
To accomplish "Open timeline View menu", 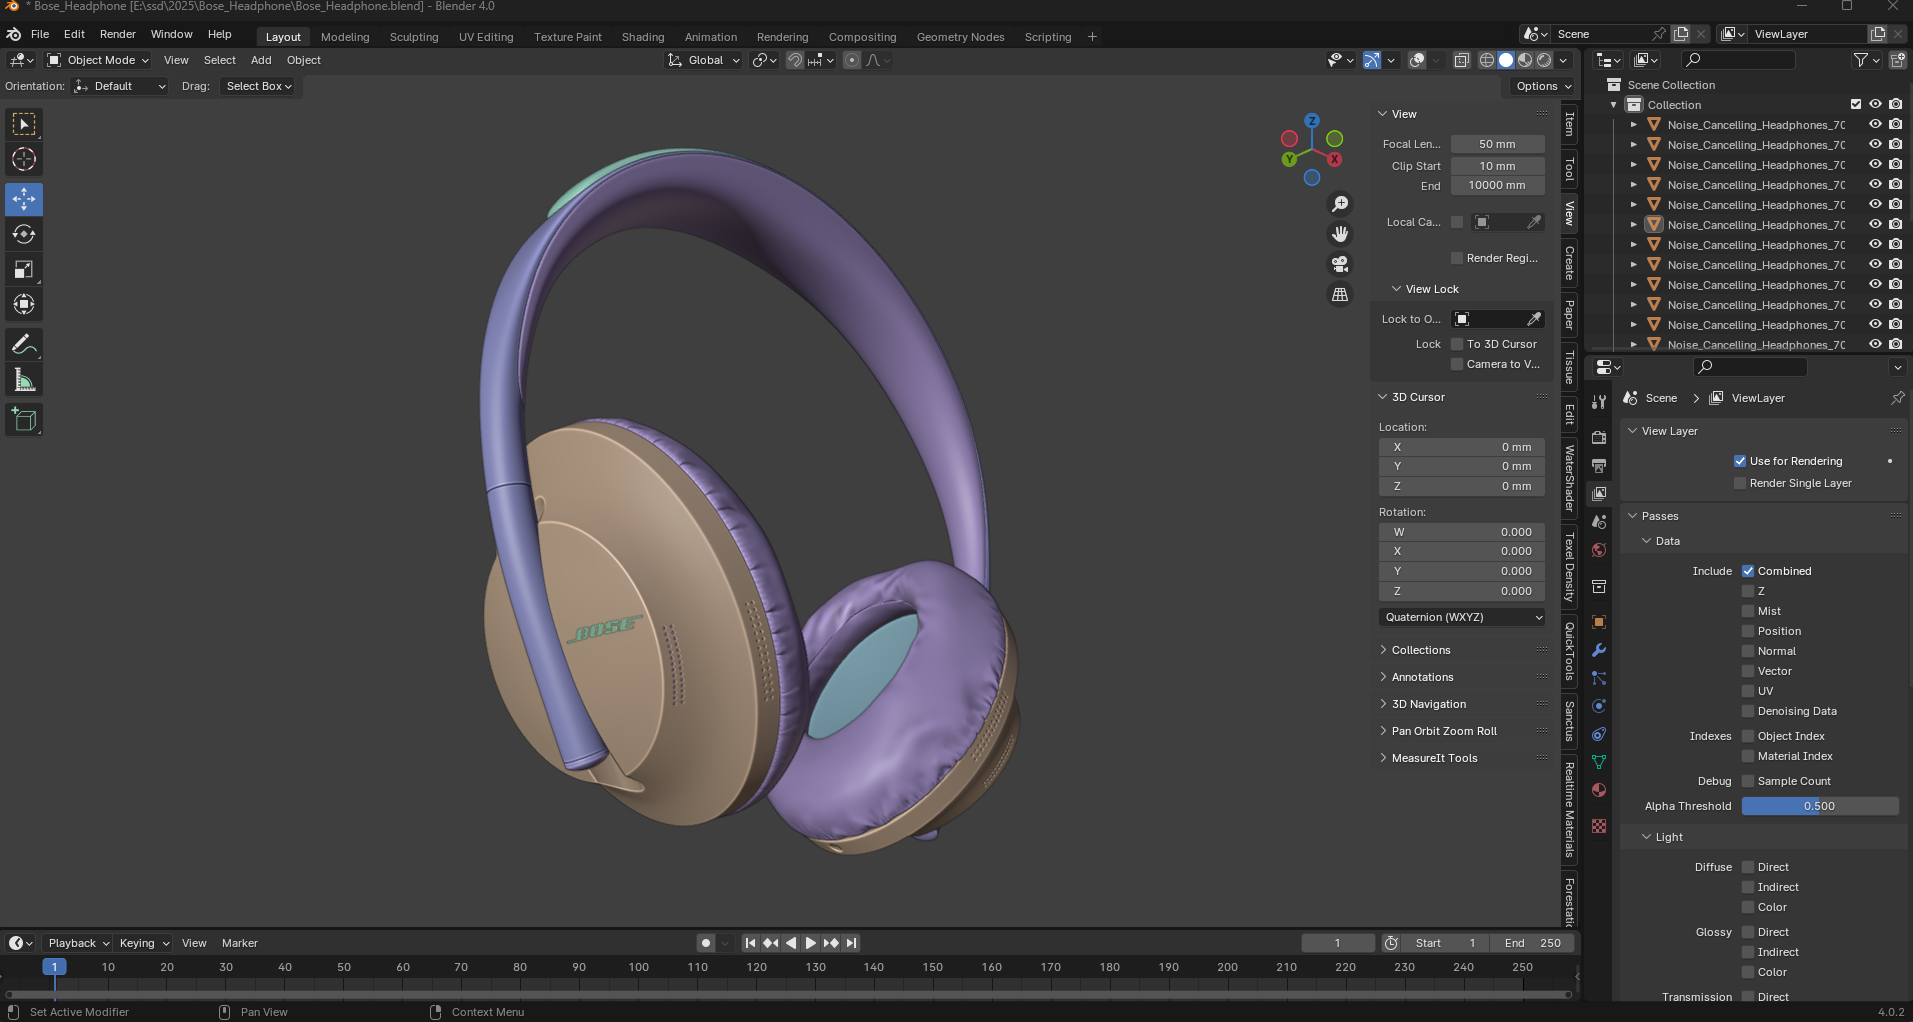I will tap(194, 943).
